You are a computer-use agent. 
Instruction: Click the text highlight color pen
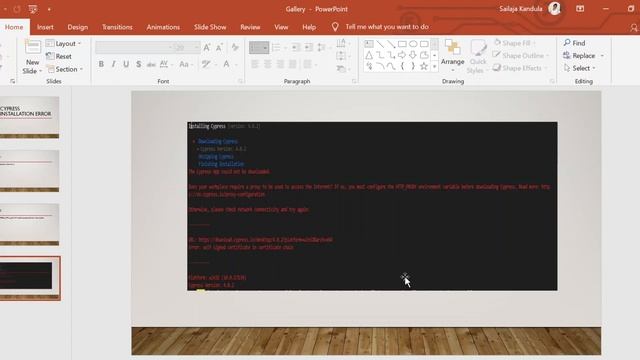(206, 64)
